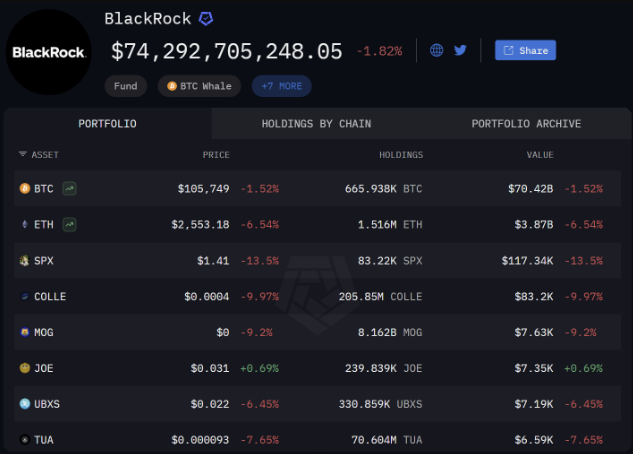Image resolution: width=633 pixels, height=454 pixels.
Task: Open the BlackRock website globe icon
Action: coord(436,50)
